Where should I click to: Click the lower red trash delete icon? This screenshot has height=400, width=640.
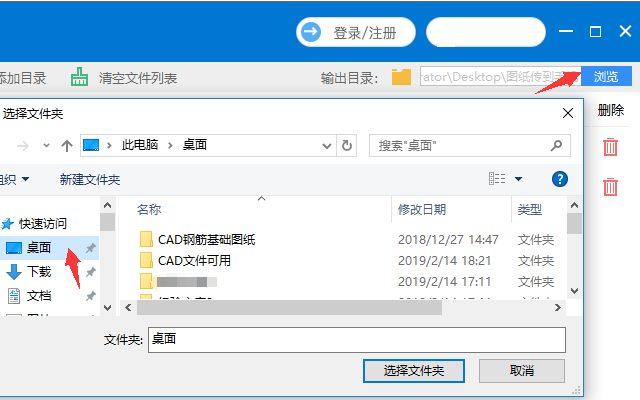[610, 187]
